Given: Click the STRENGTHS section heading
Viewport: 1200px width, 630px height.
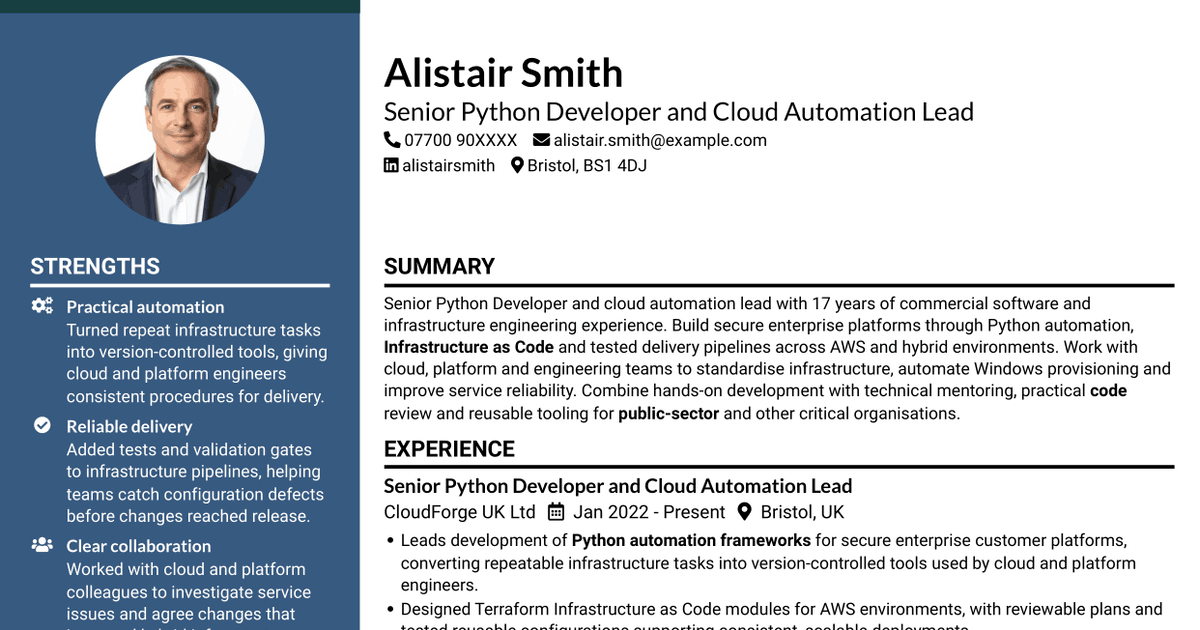Looking at the screenshot, I should coord(95,266).
